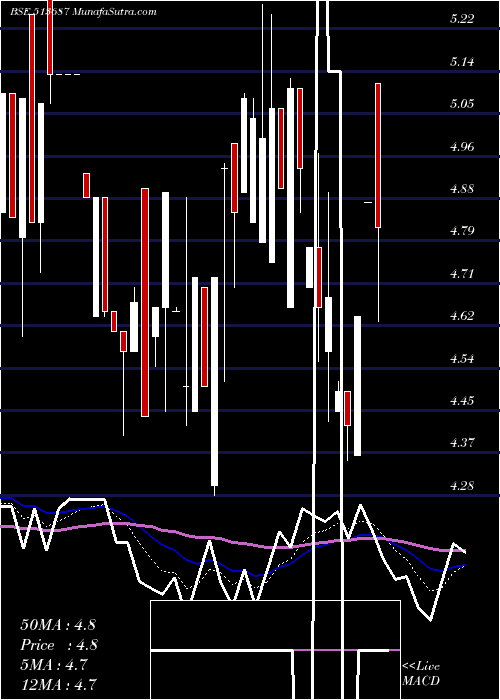Click the 4.62 price axis label
500x700 pixels.
(x=462, y=316)
